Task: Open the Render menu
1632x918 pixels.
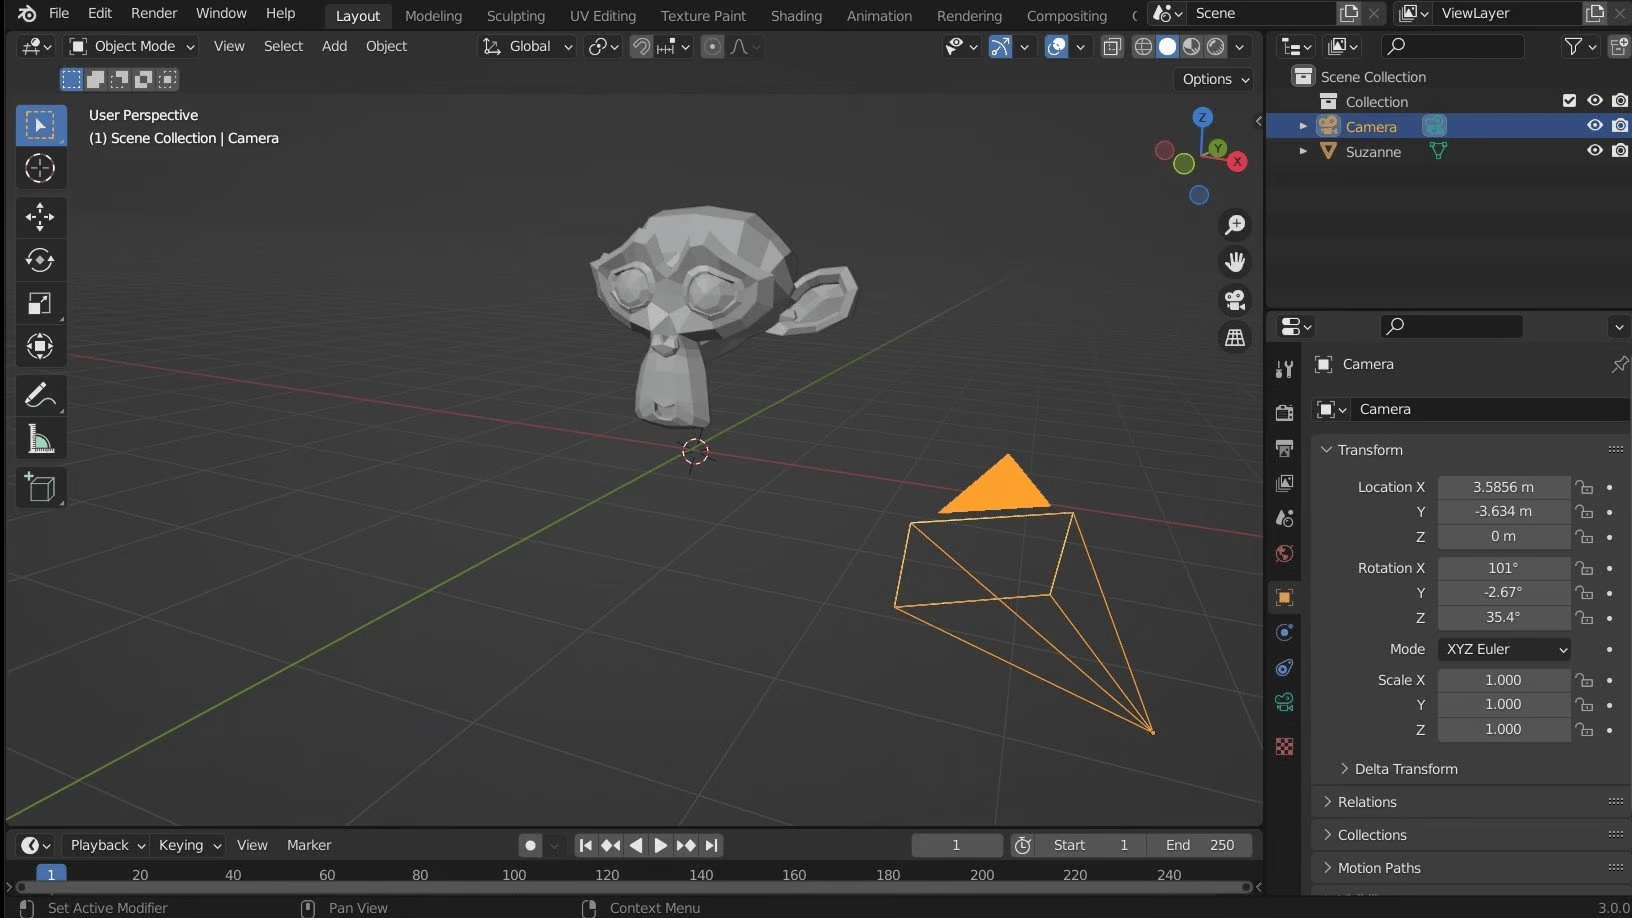Action: click(153, 13)
